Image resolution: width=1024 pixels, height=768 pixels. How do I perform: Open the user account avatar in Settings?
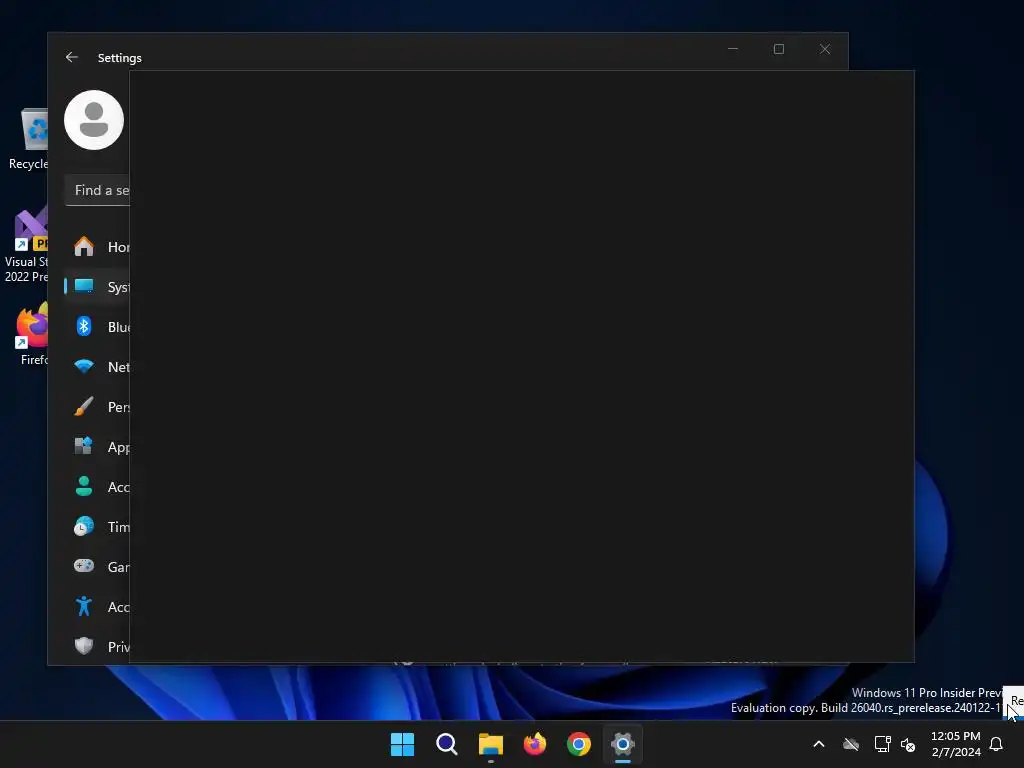94,120
